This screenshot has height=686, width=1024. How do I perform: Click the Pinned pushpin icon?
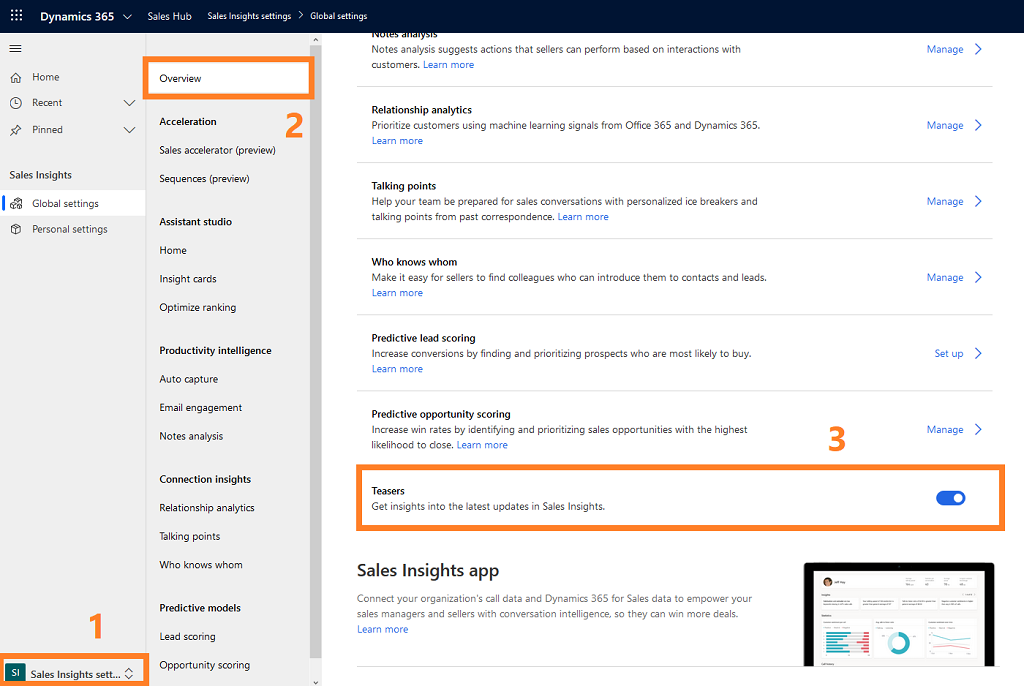pyautogui.click(x=14, y=129)
